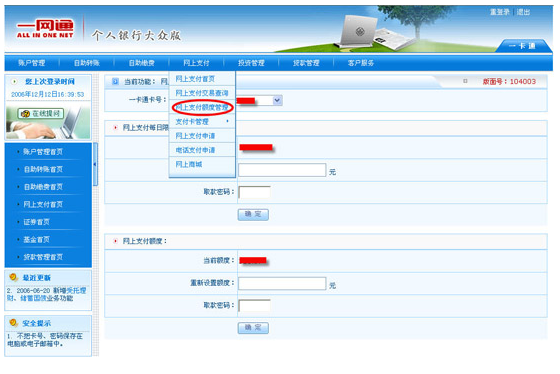Image resolution: width=560 pixels, height=374 pixels.
Task: Expand the 支付卡管理 submenu arrow
Action: pos(228,121)
